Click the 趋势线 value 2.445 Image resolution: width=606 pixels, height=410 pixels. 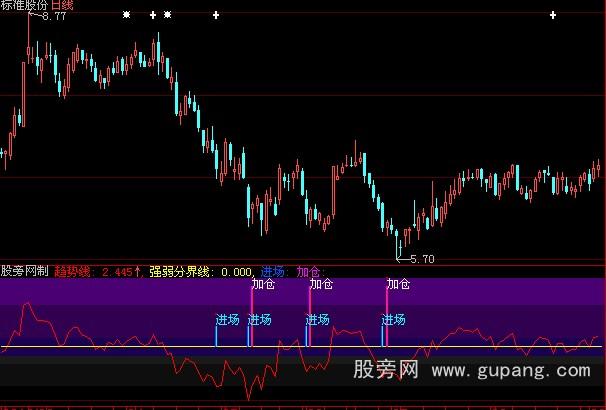coord(117,272)
